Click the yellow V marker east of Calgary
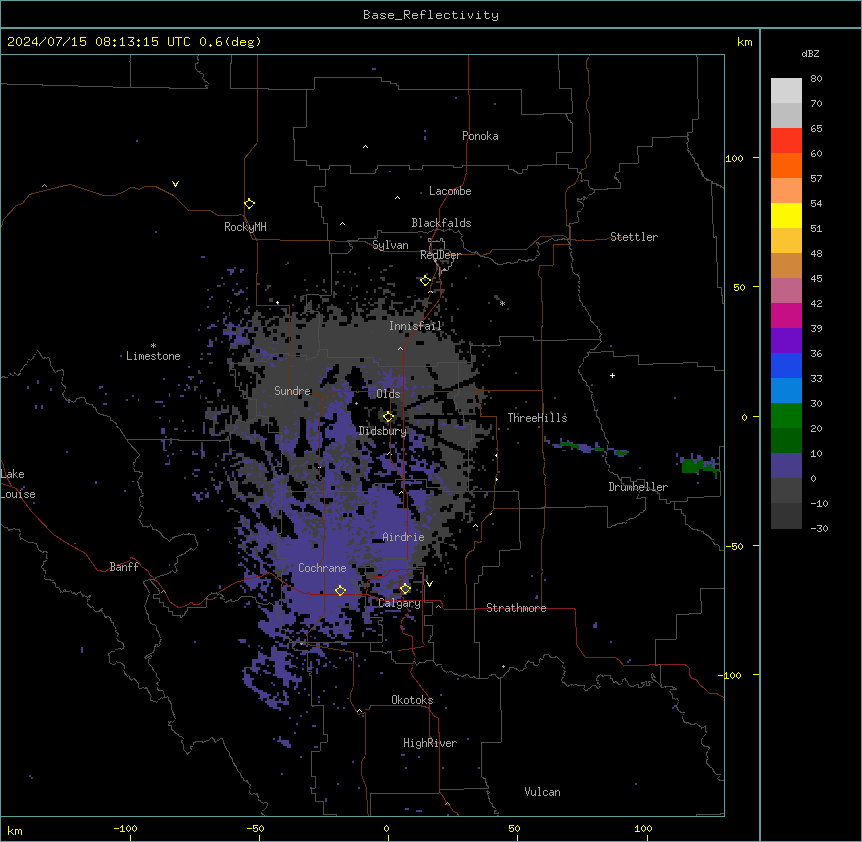The image size is (862, 842). pyautogui.click(x=429, y=584)
